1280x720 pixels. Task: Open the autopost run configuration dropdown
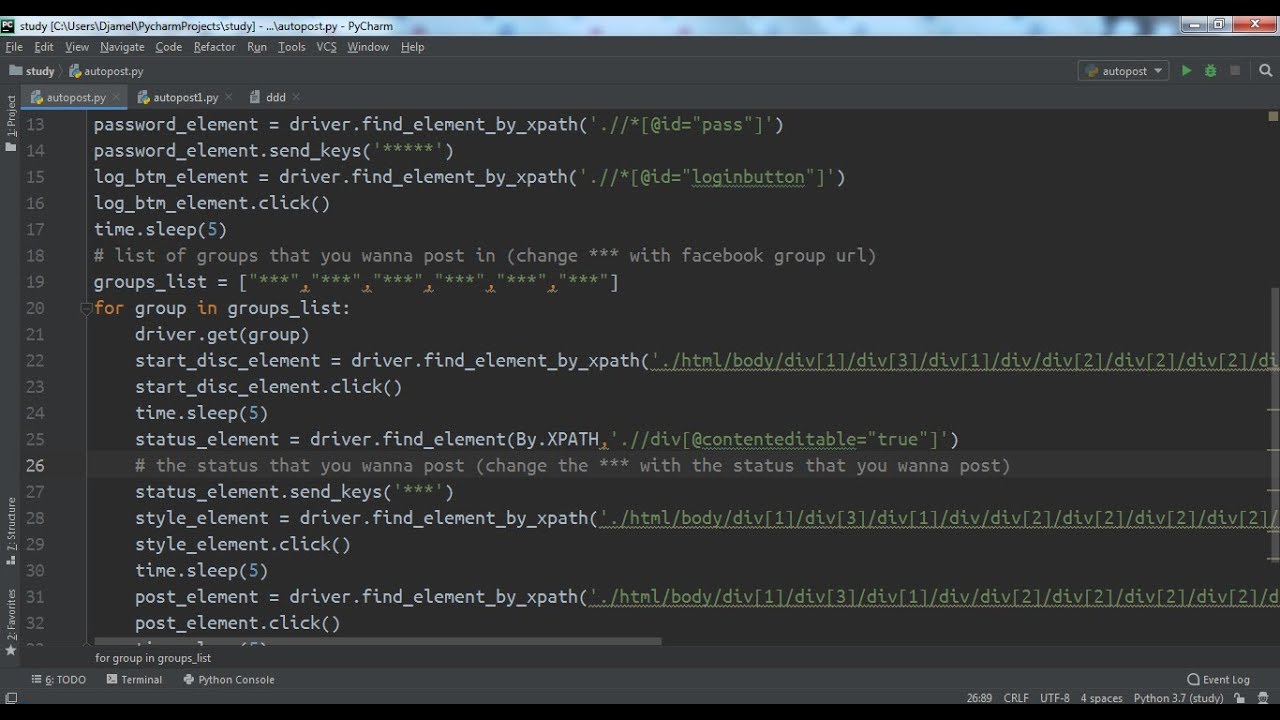(x=1123, y=71)
